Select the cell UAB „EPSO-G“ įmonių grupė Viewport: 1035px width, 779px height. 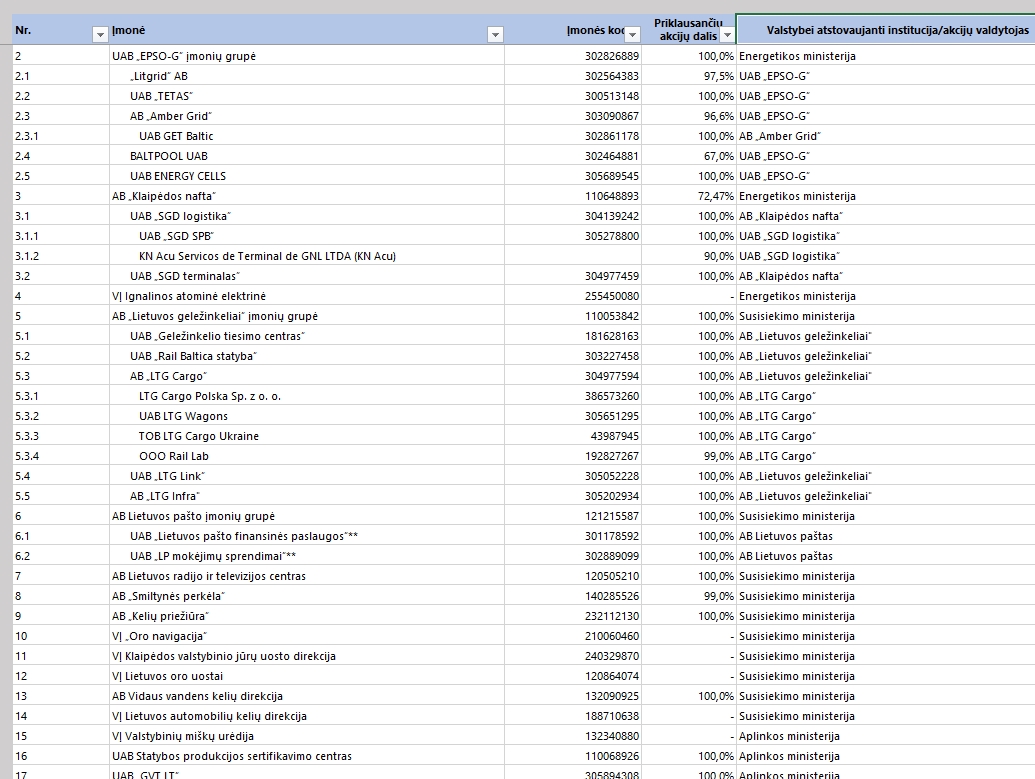tap(184, 56)
